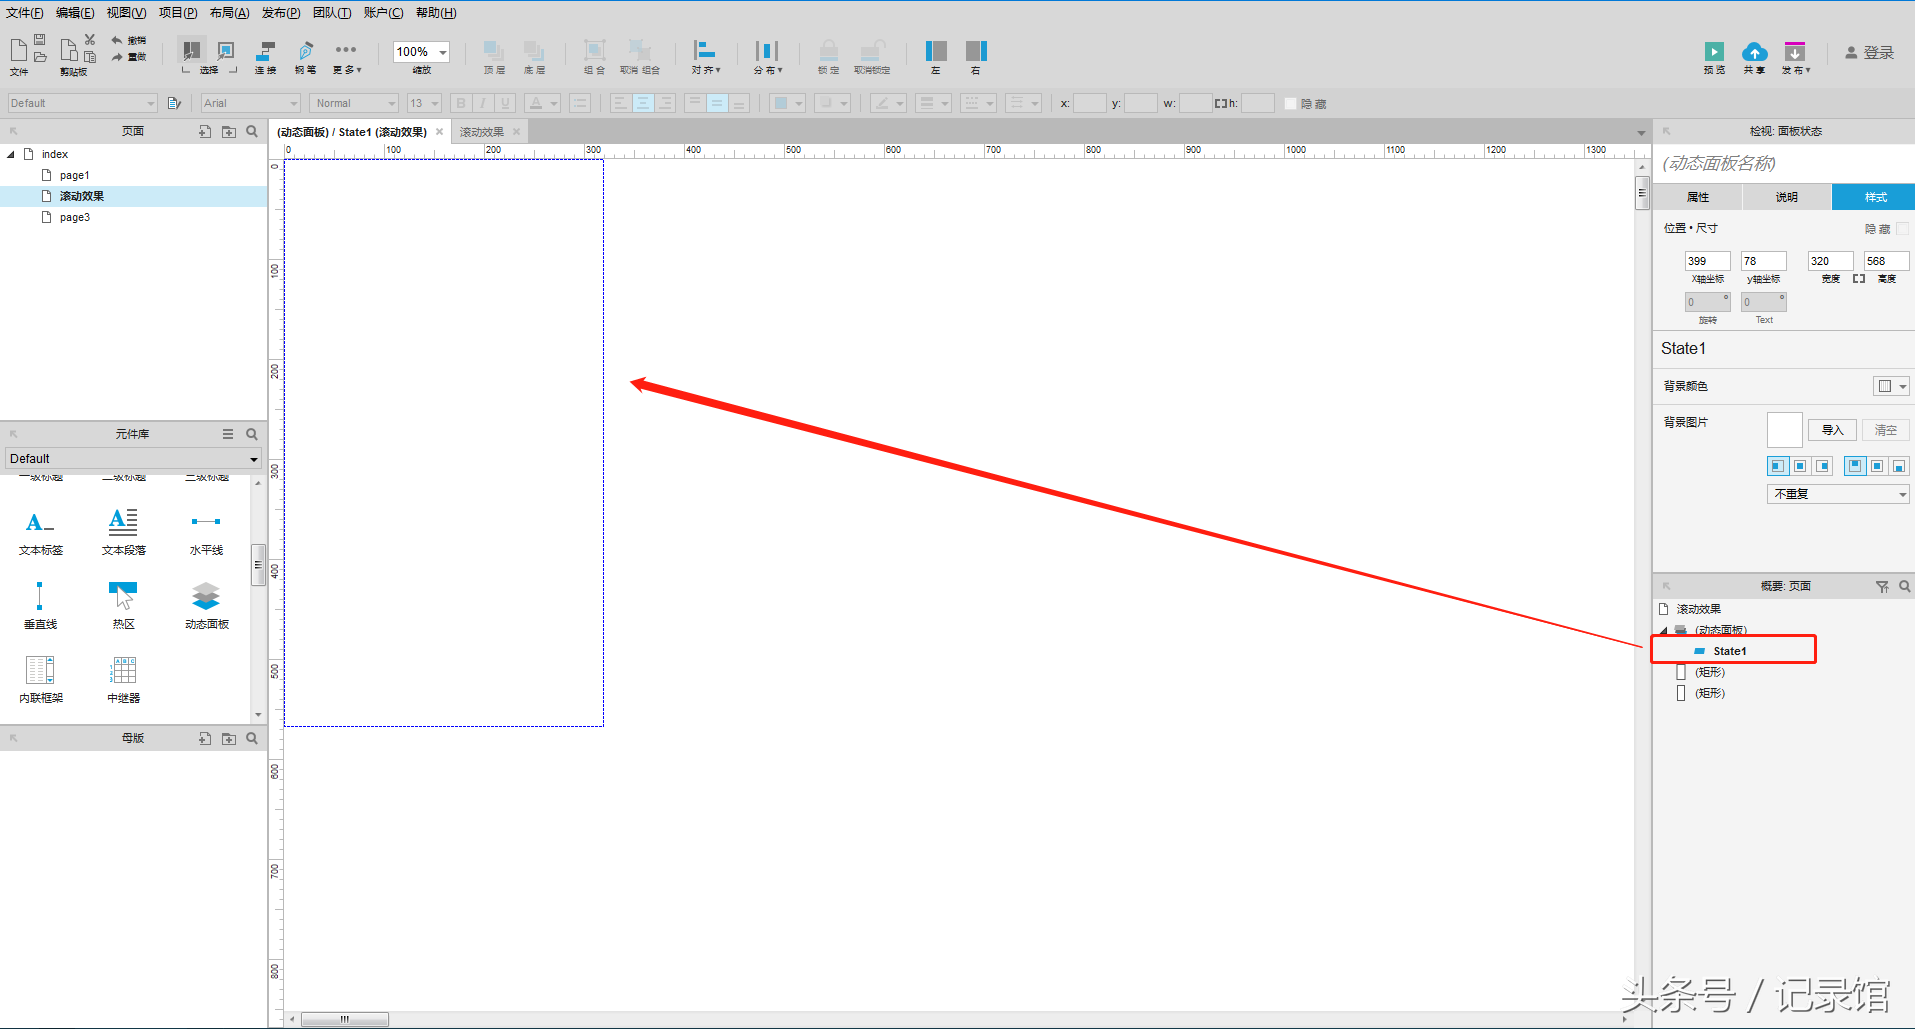Select the Pen (钢笔) tool

click(x=306, y=57)
